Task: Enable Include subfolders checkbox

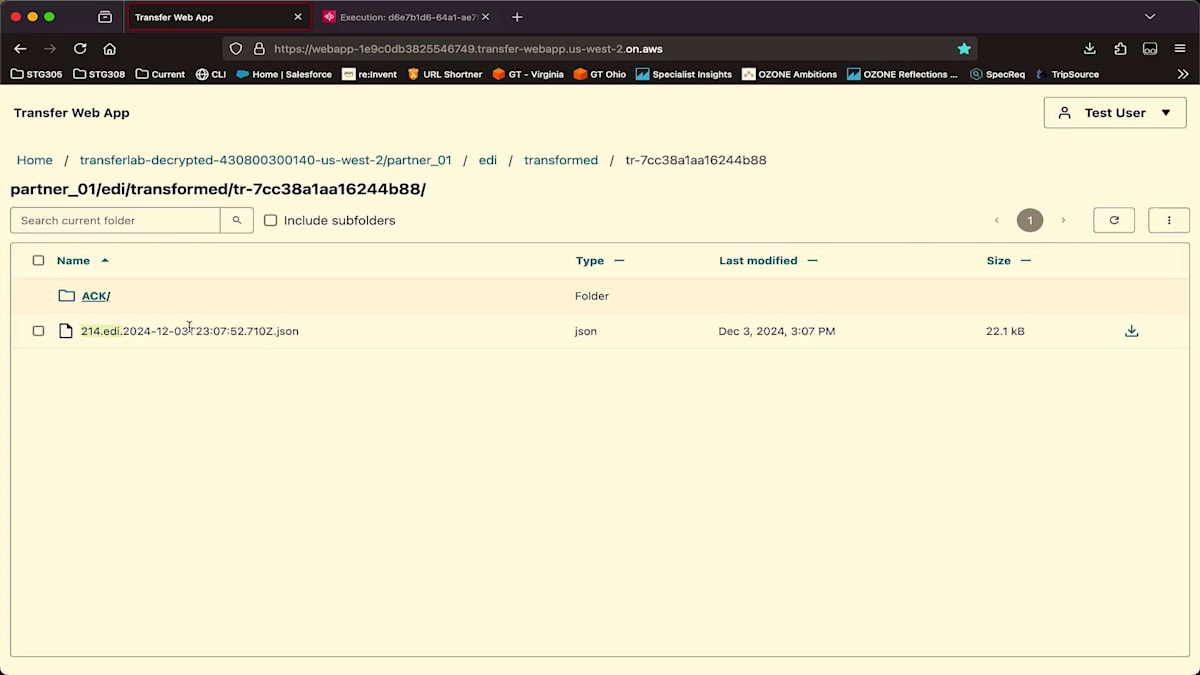Action: pos(270,220)
